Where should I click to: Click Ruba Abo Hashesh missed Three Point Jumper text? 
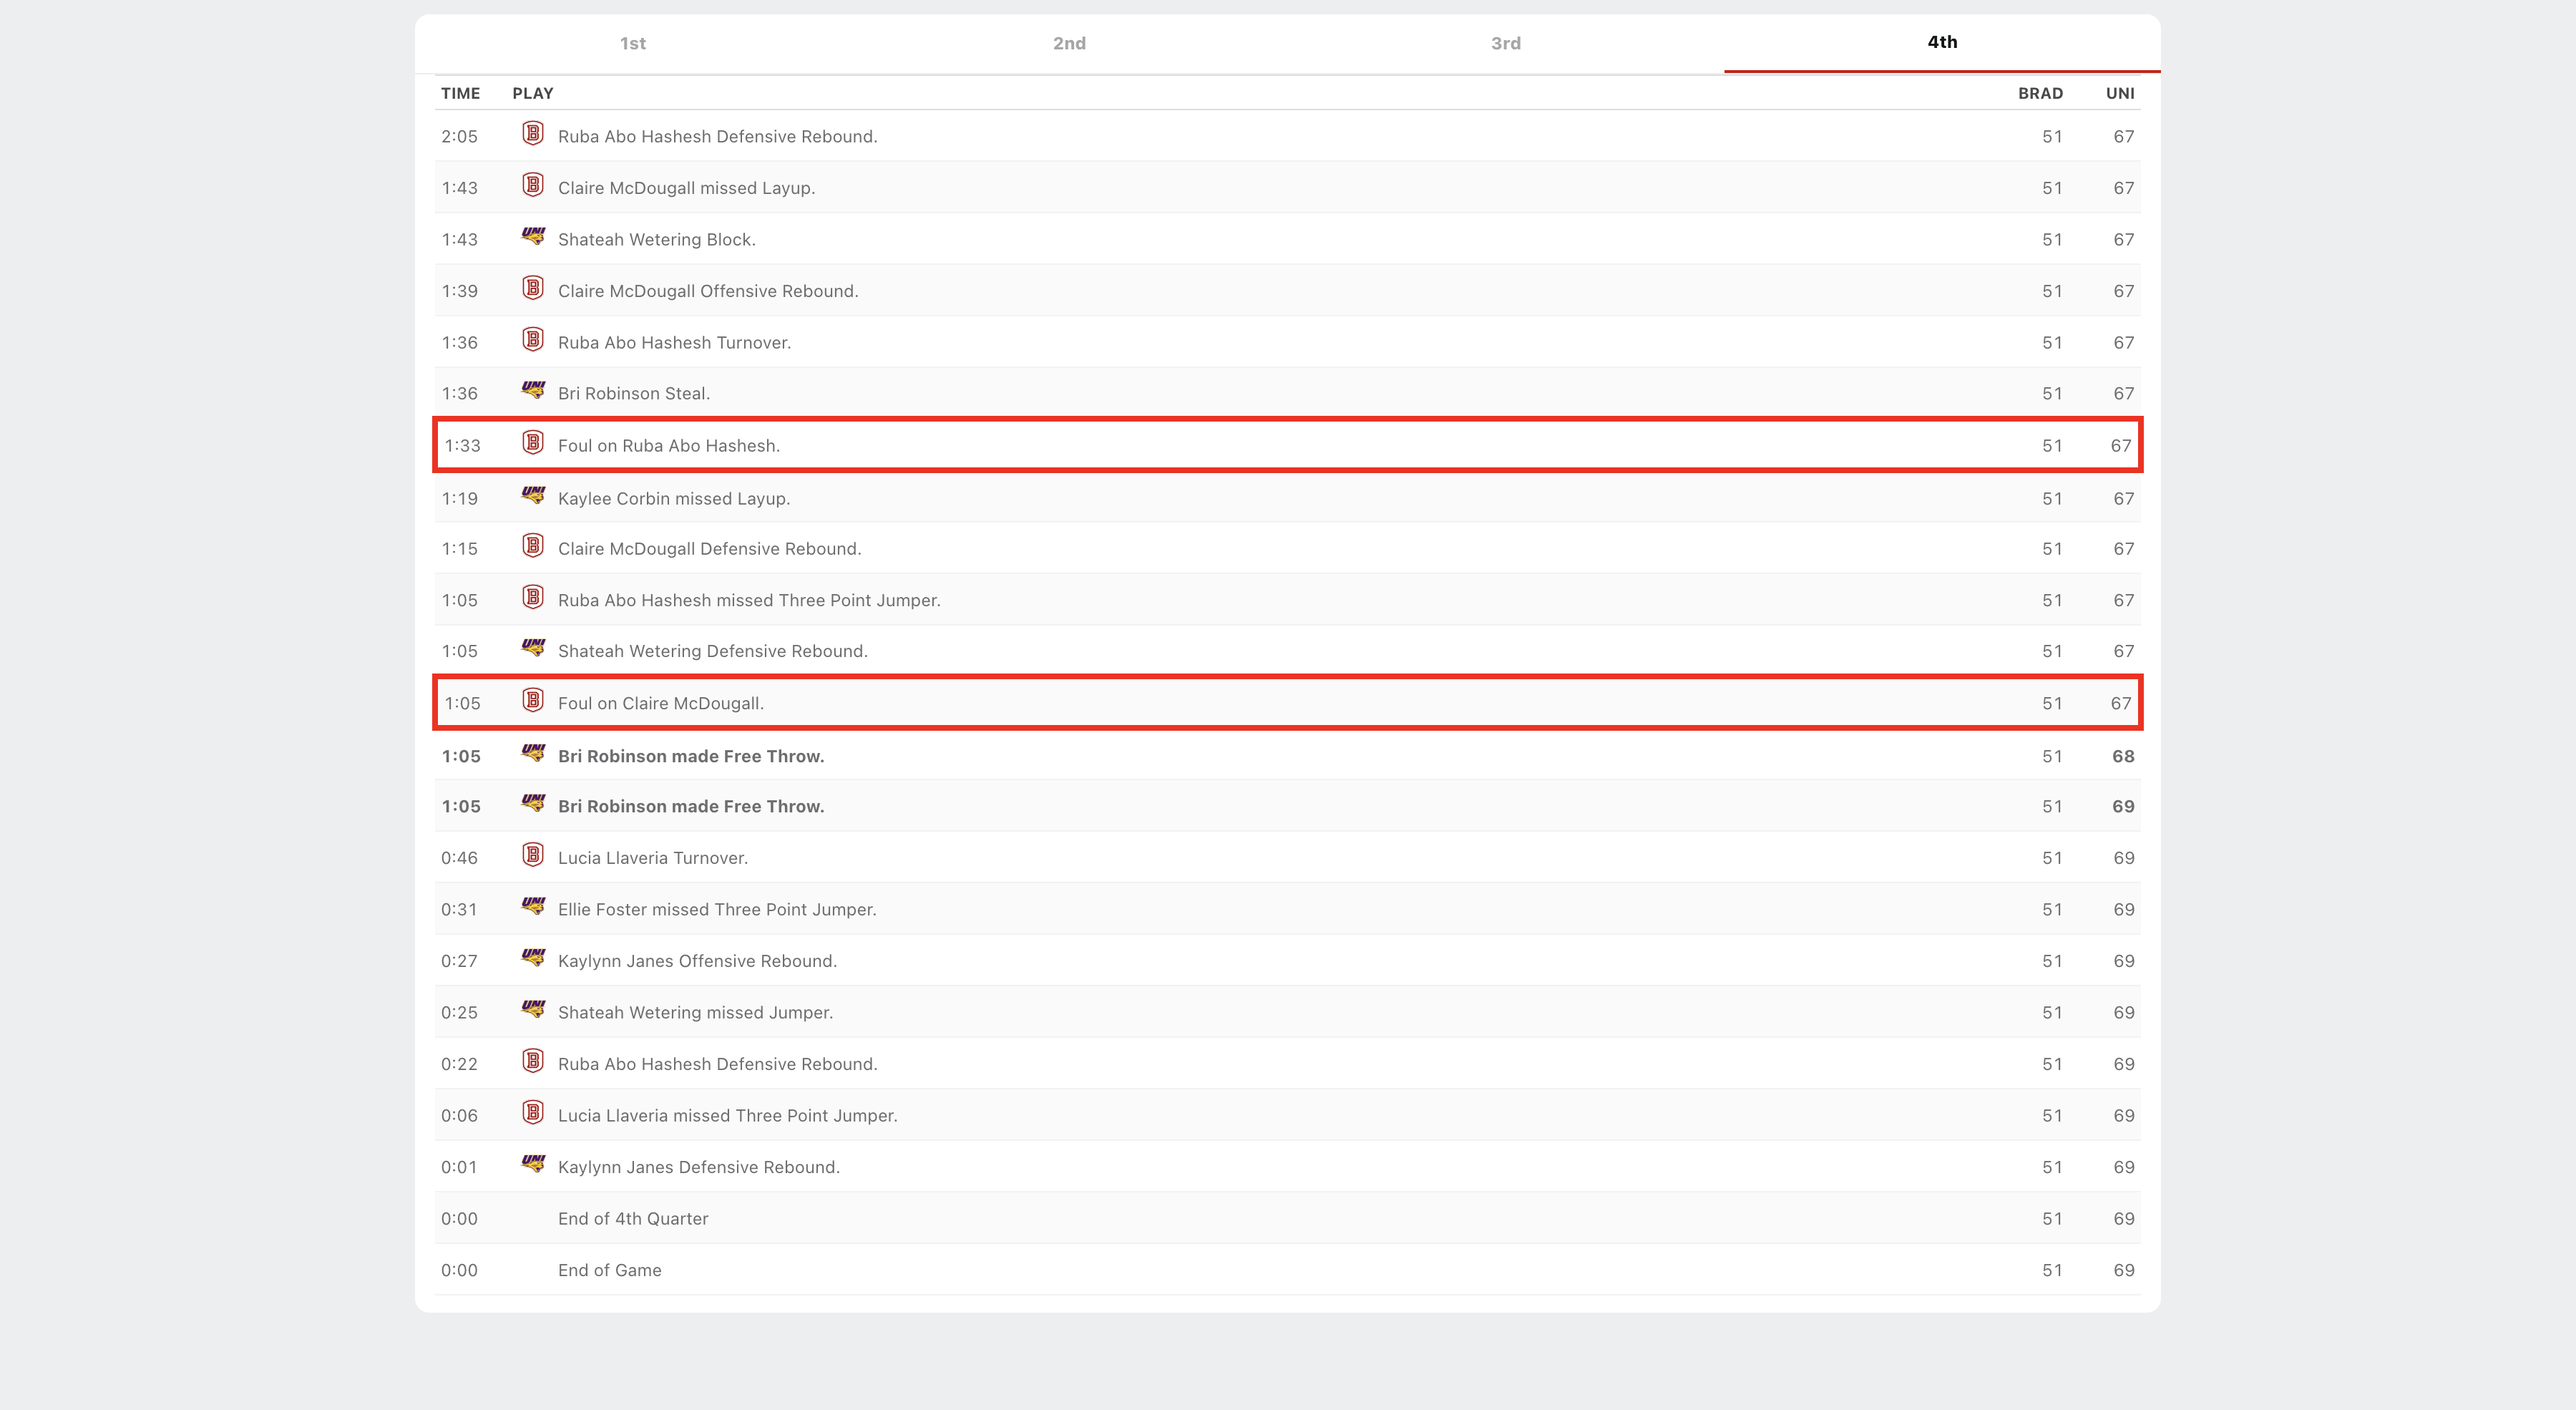tap(748, 600)
